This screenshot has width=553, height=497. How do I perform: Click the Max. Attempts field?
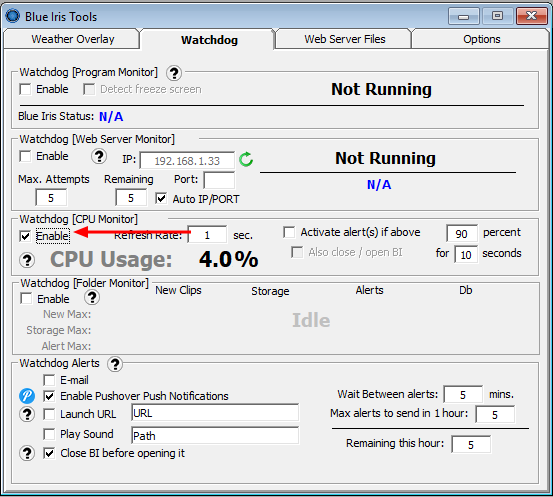51,198
